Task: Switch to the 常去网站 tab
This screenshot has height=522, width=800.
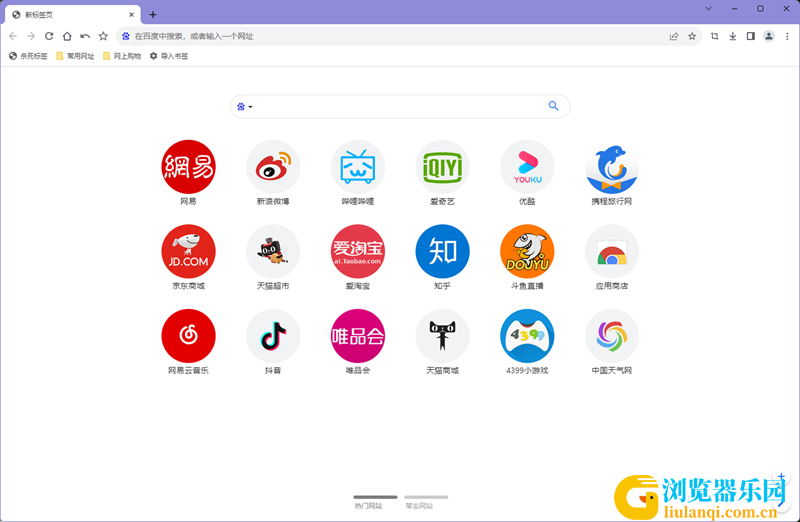Action: tap(426, 502)
